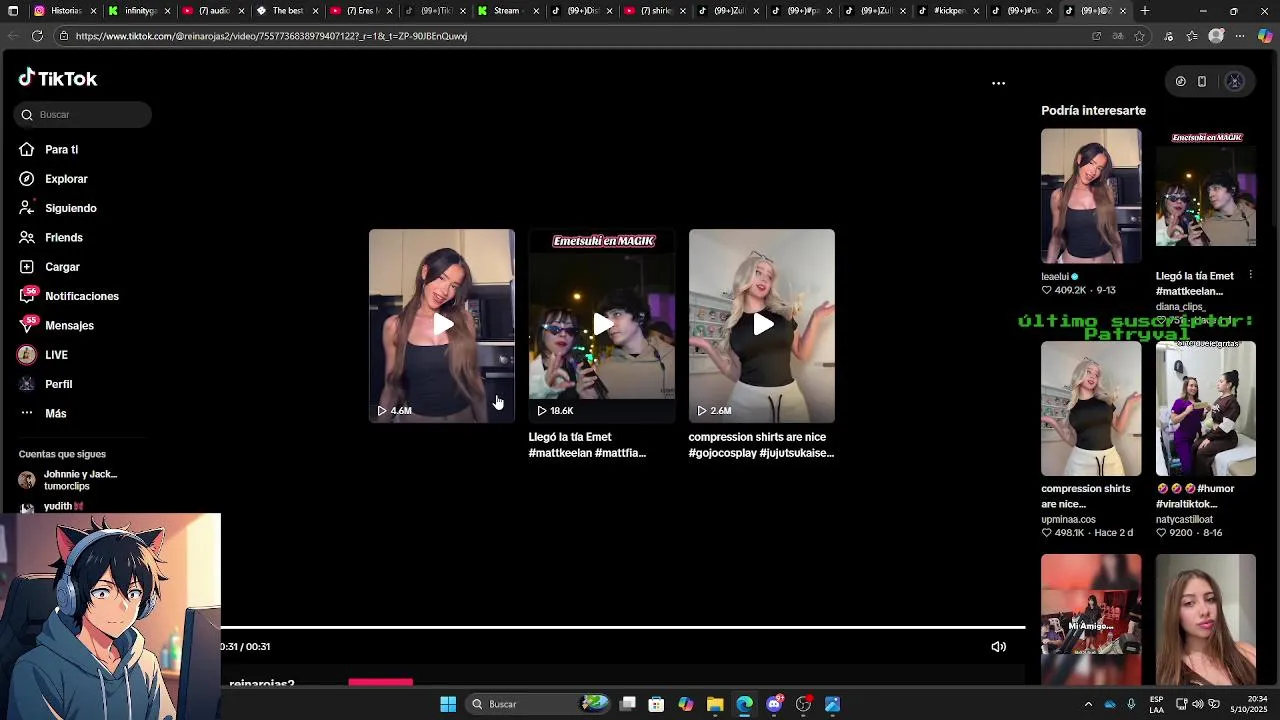The height and width of the screenshot is (720, 1280).
Task: Open the LIVE section
Action: (x=56, y=355)
